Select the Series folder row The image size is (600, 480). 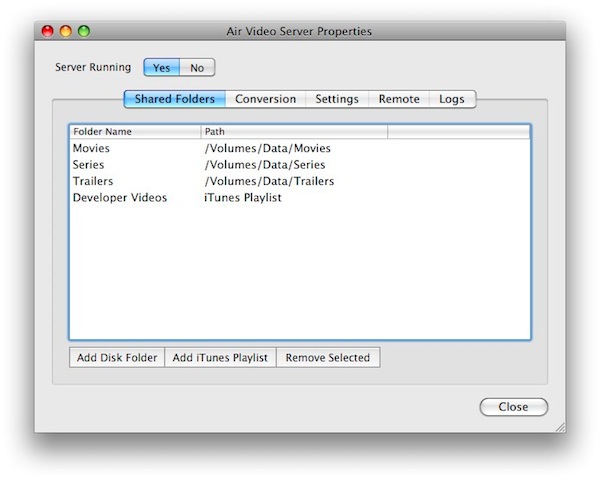point(300,165)
